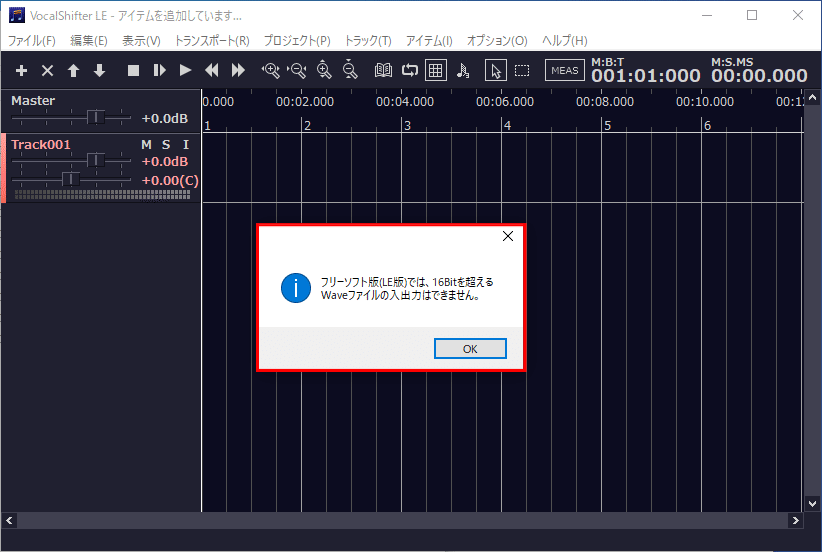Select the dashed rectangle selection tool
Image resolution: width=822 pixels, height=552 pixels.
tap(522, 70)
